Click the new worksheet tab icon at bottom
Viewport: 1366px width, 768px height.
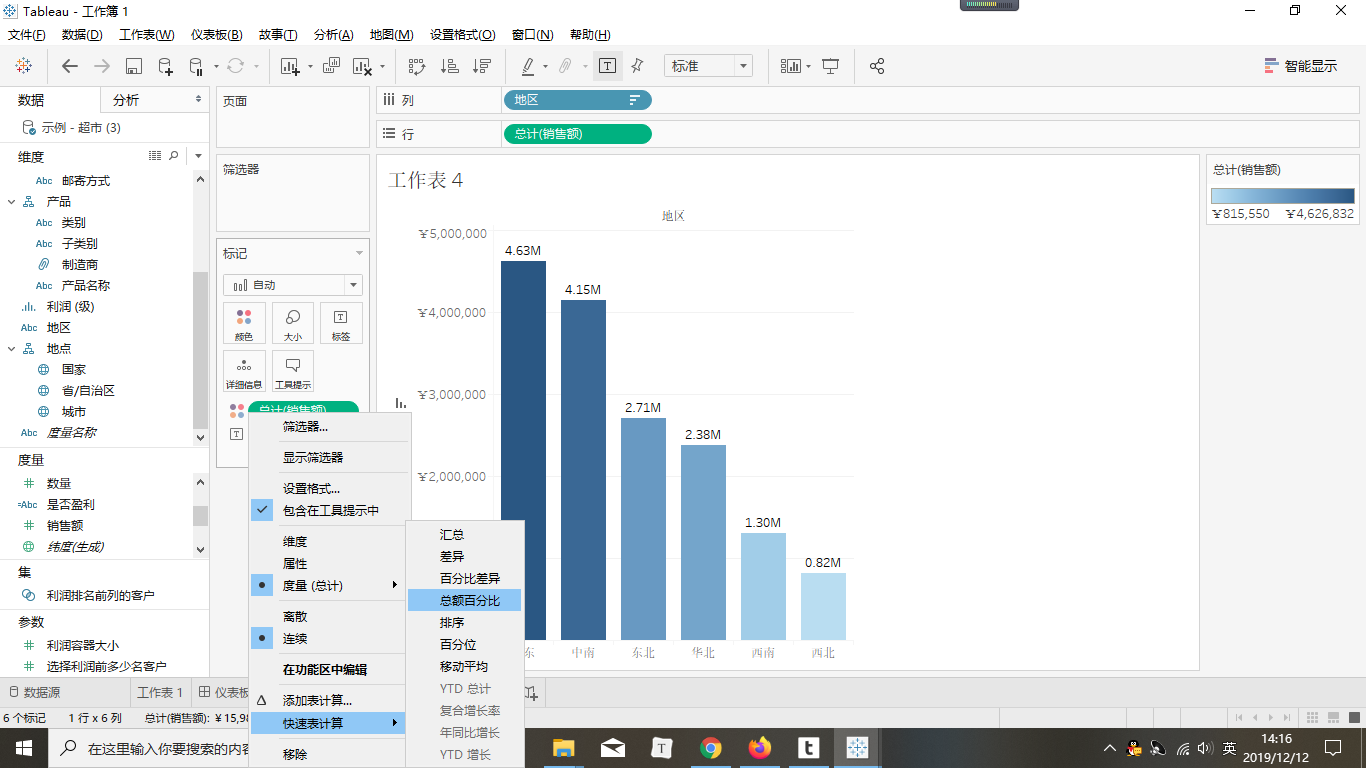pos(532,692)
